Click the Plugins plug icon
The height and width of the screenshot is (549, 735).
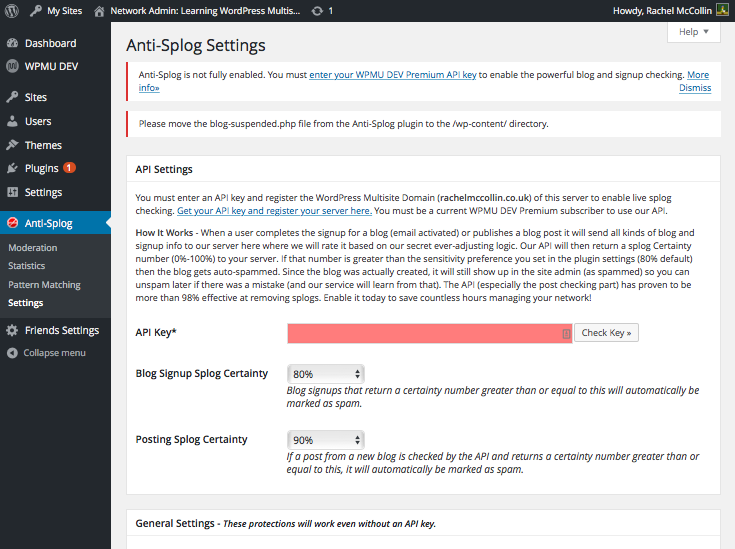click(13, 168)
